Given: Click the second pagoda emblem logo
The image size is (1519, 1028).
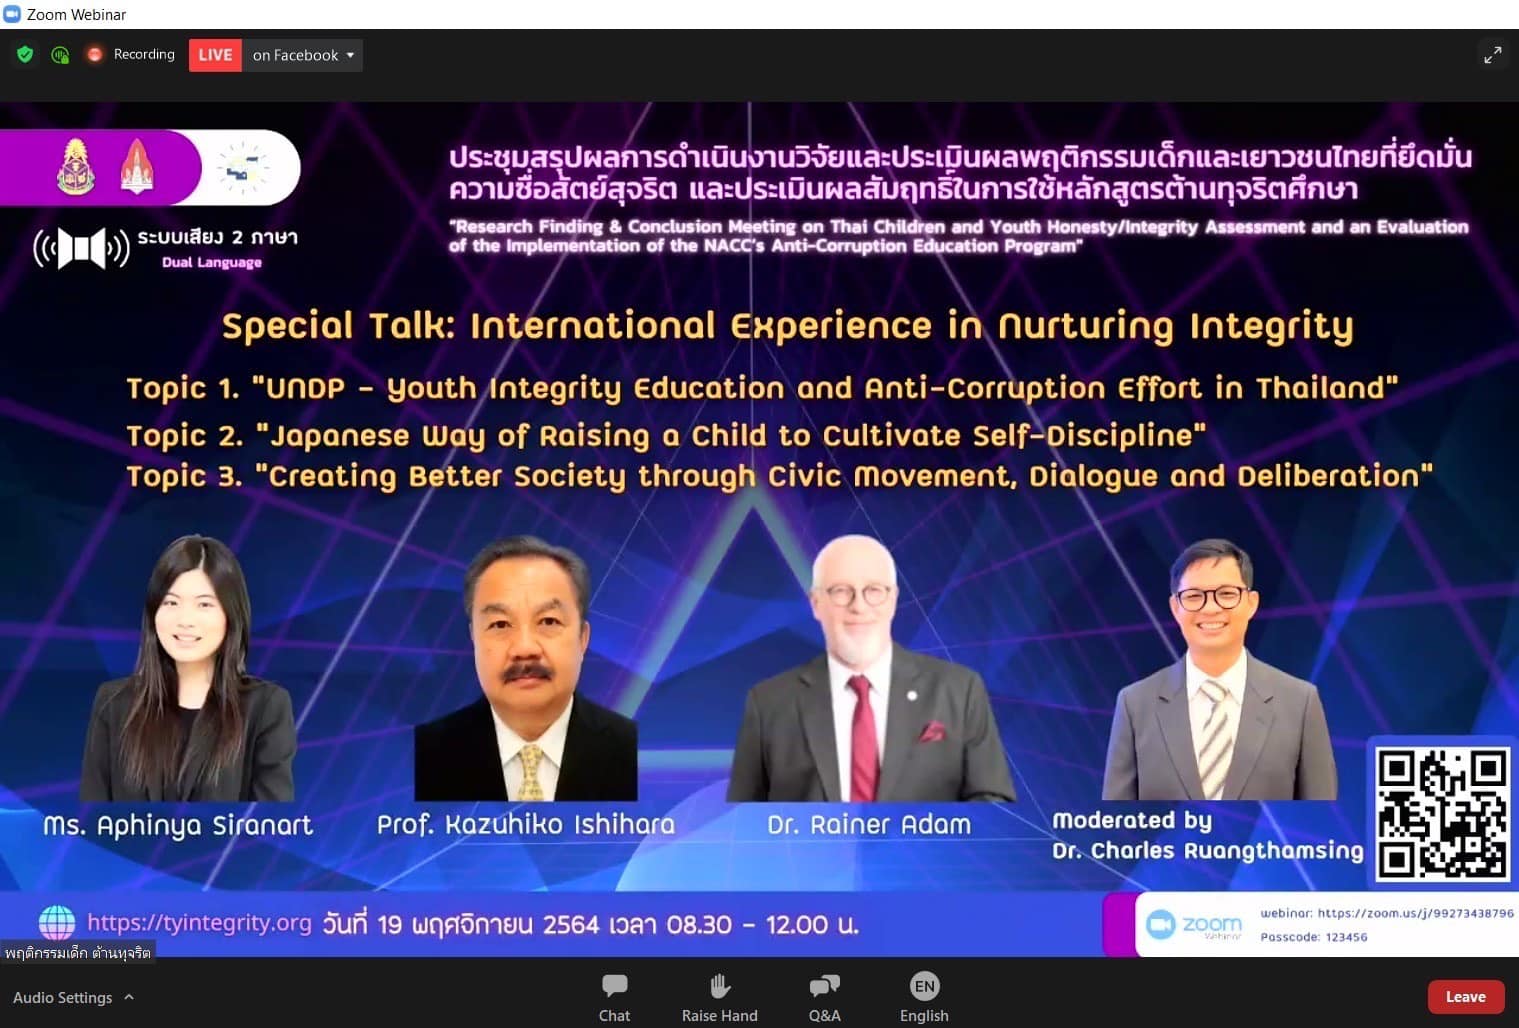Looking at the screenshot, I should pos(137,166).
